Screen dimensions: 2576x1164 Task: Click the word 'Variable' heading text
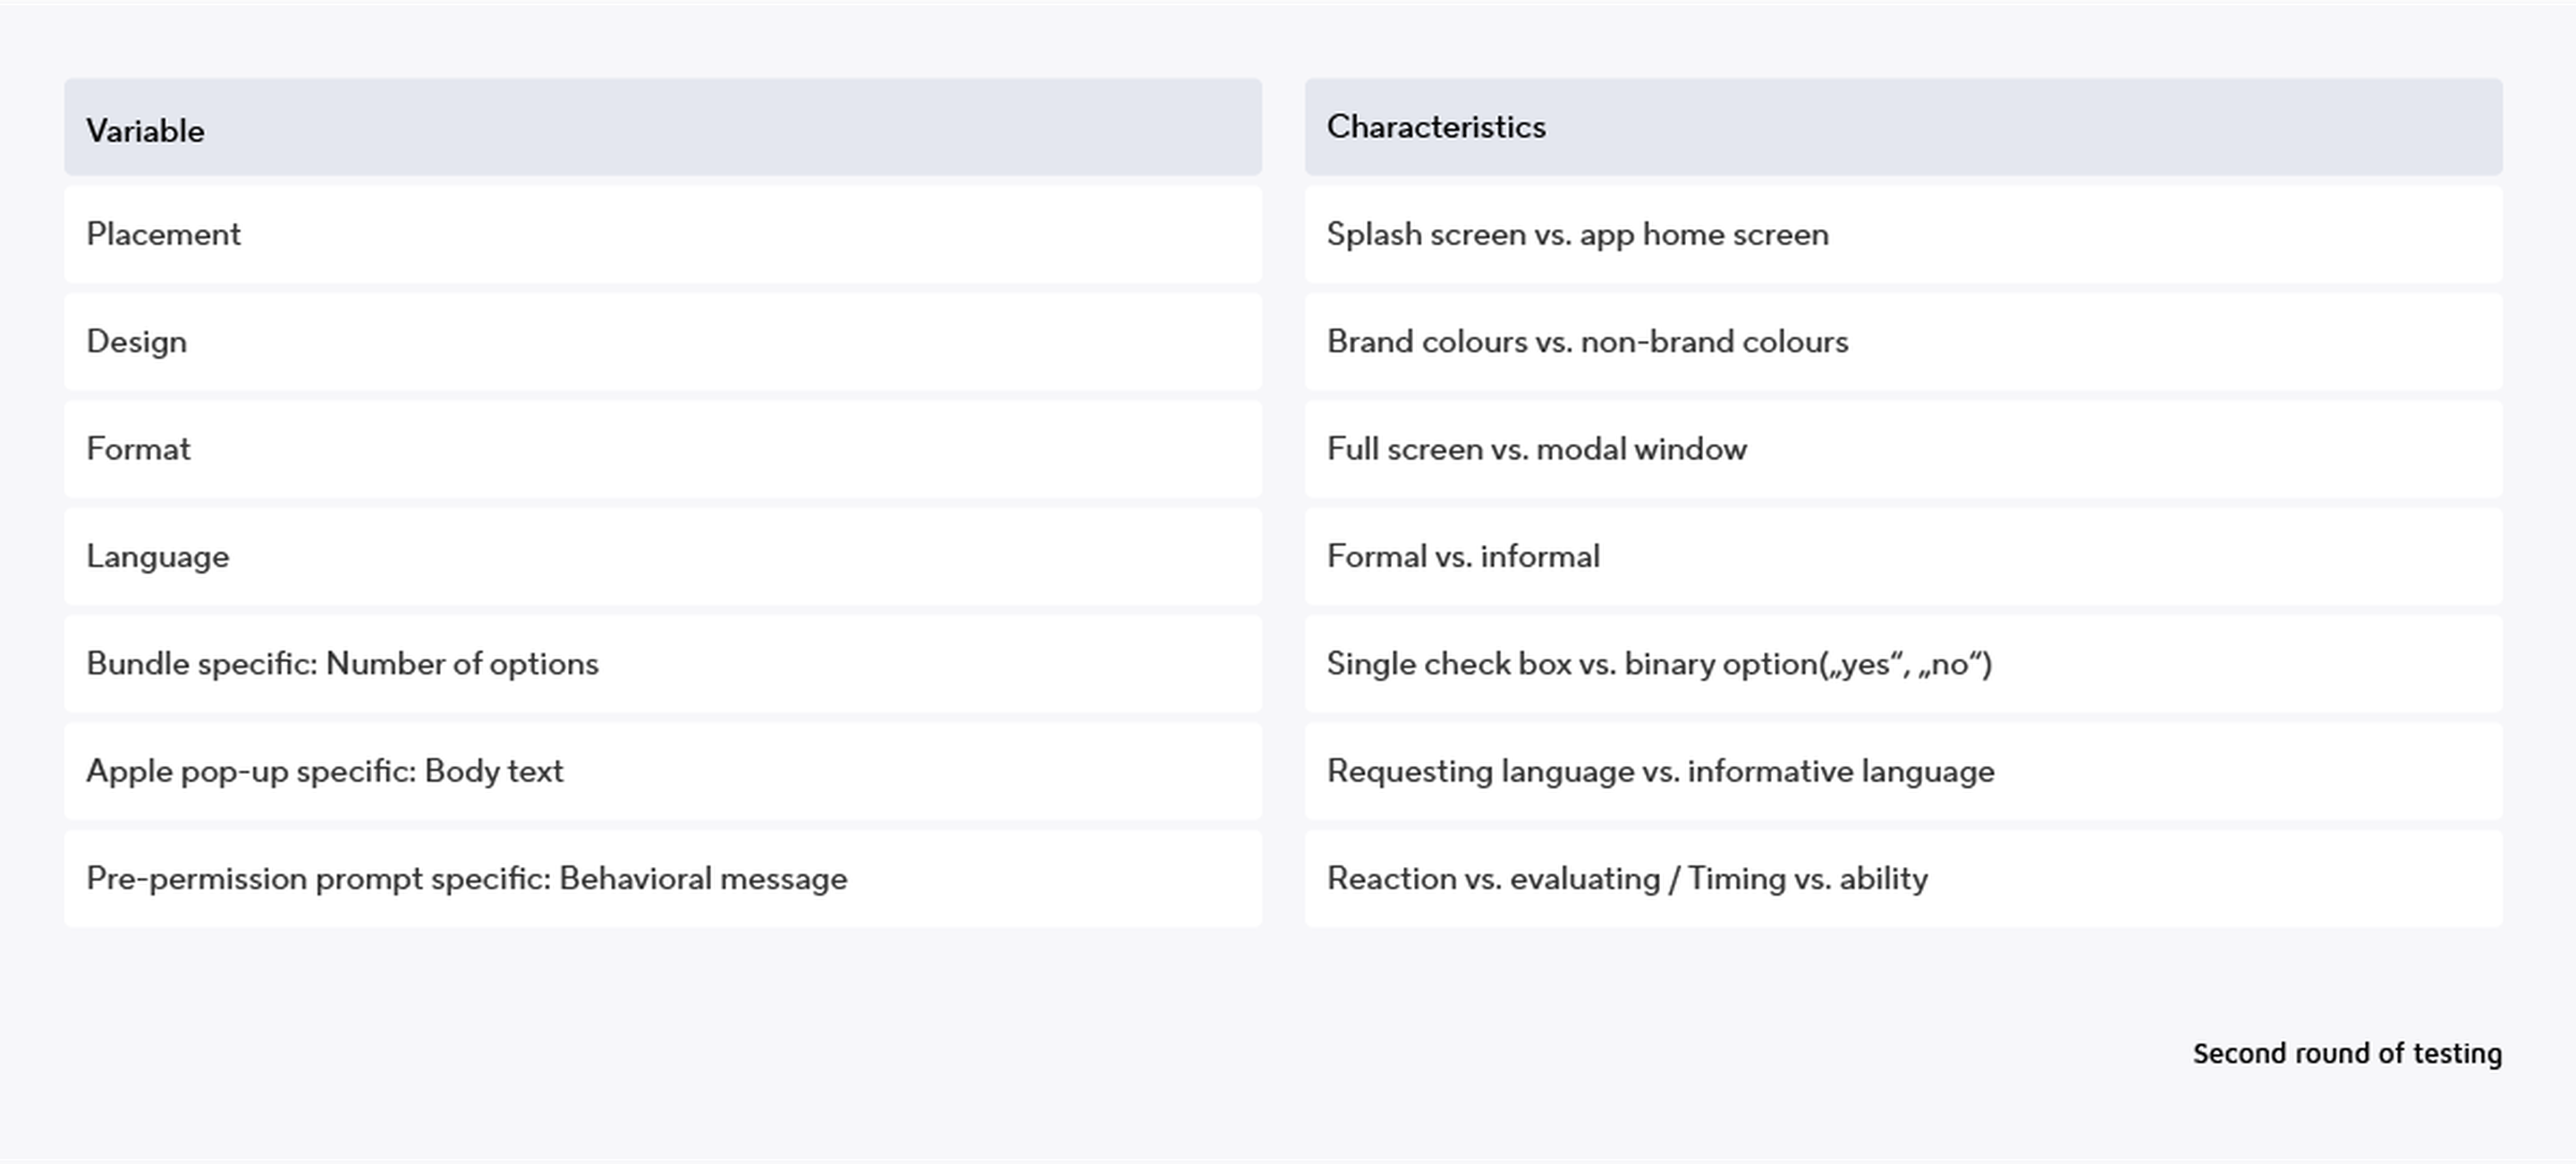coord(146,131)
